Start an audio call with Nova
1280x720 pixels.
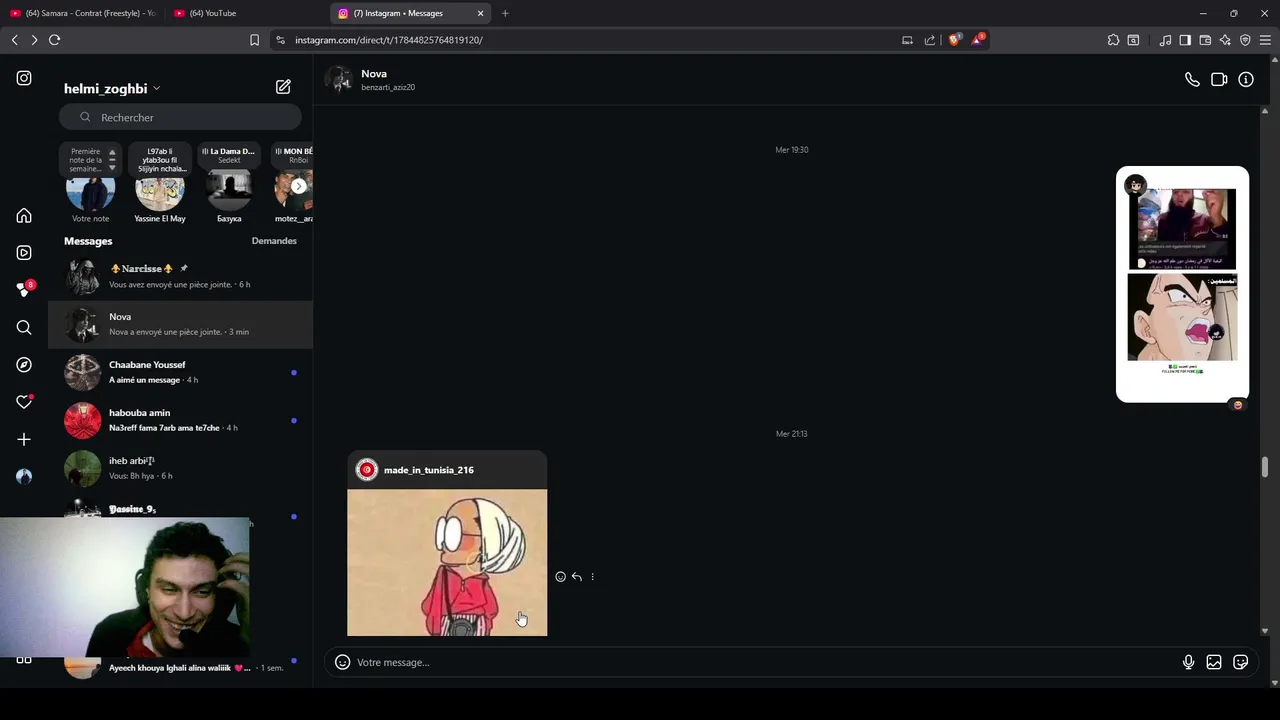tap(1192, 80)
